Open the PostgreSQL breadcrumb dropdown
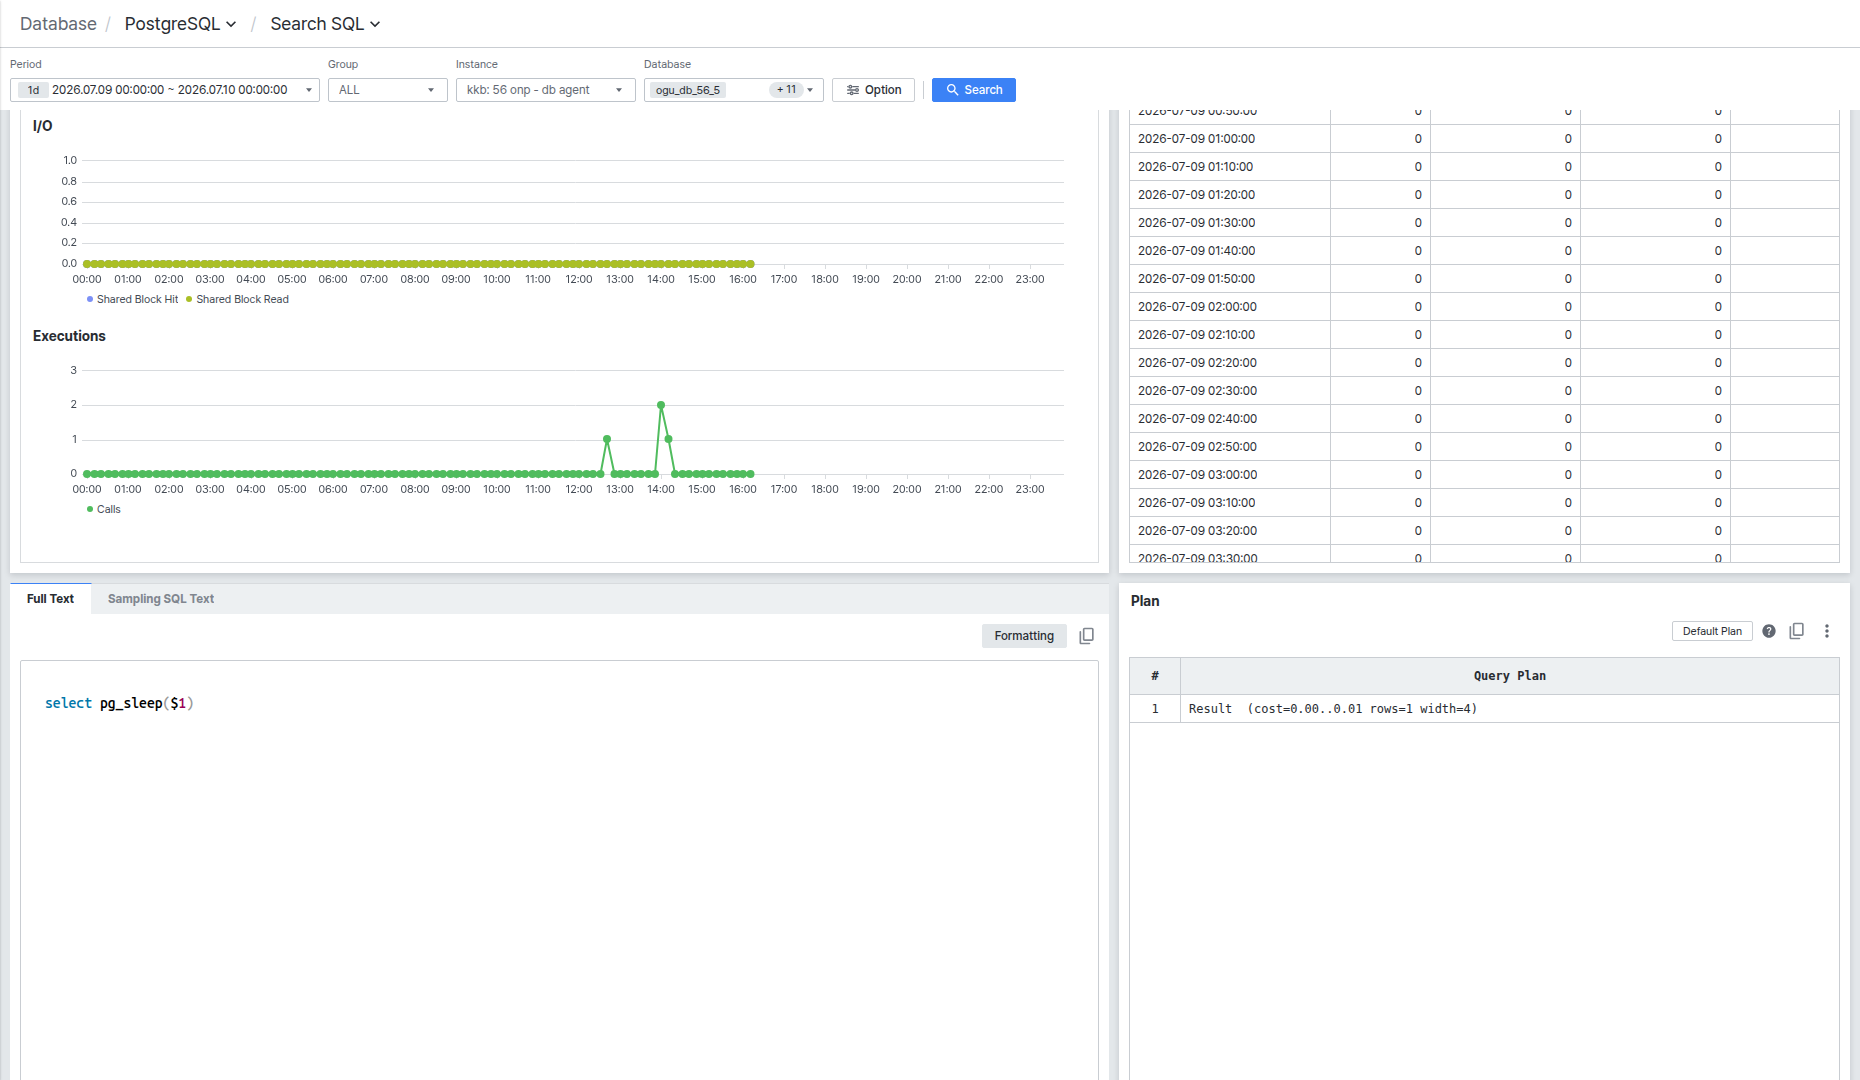The image size is (1860, 1080). 181,24
